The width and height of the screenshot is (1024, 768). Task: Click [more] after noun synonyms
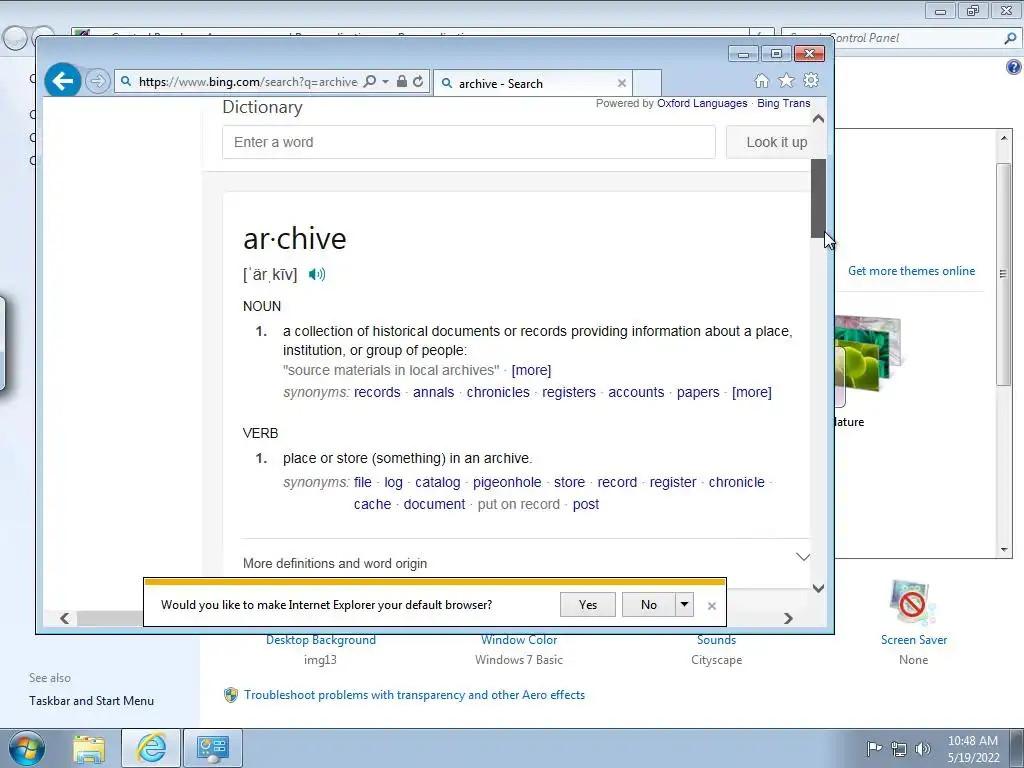click(x=752, y=392)
